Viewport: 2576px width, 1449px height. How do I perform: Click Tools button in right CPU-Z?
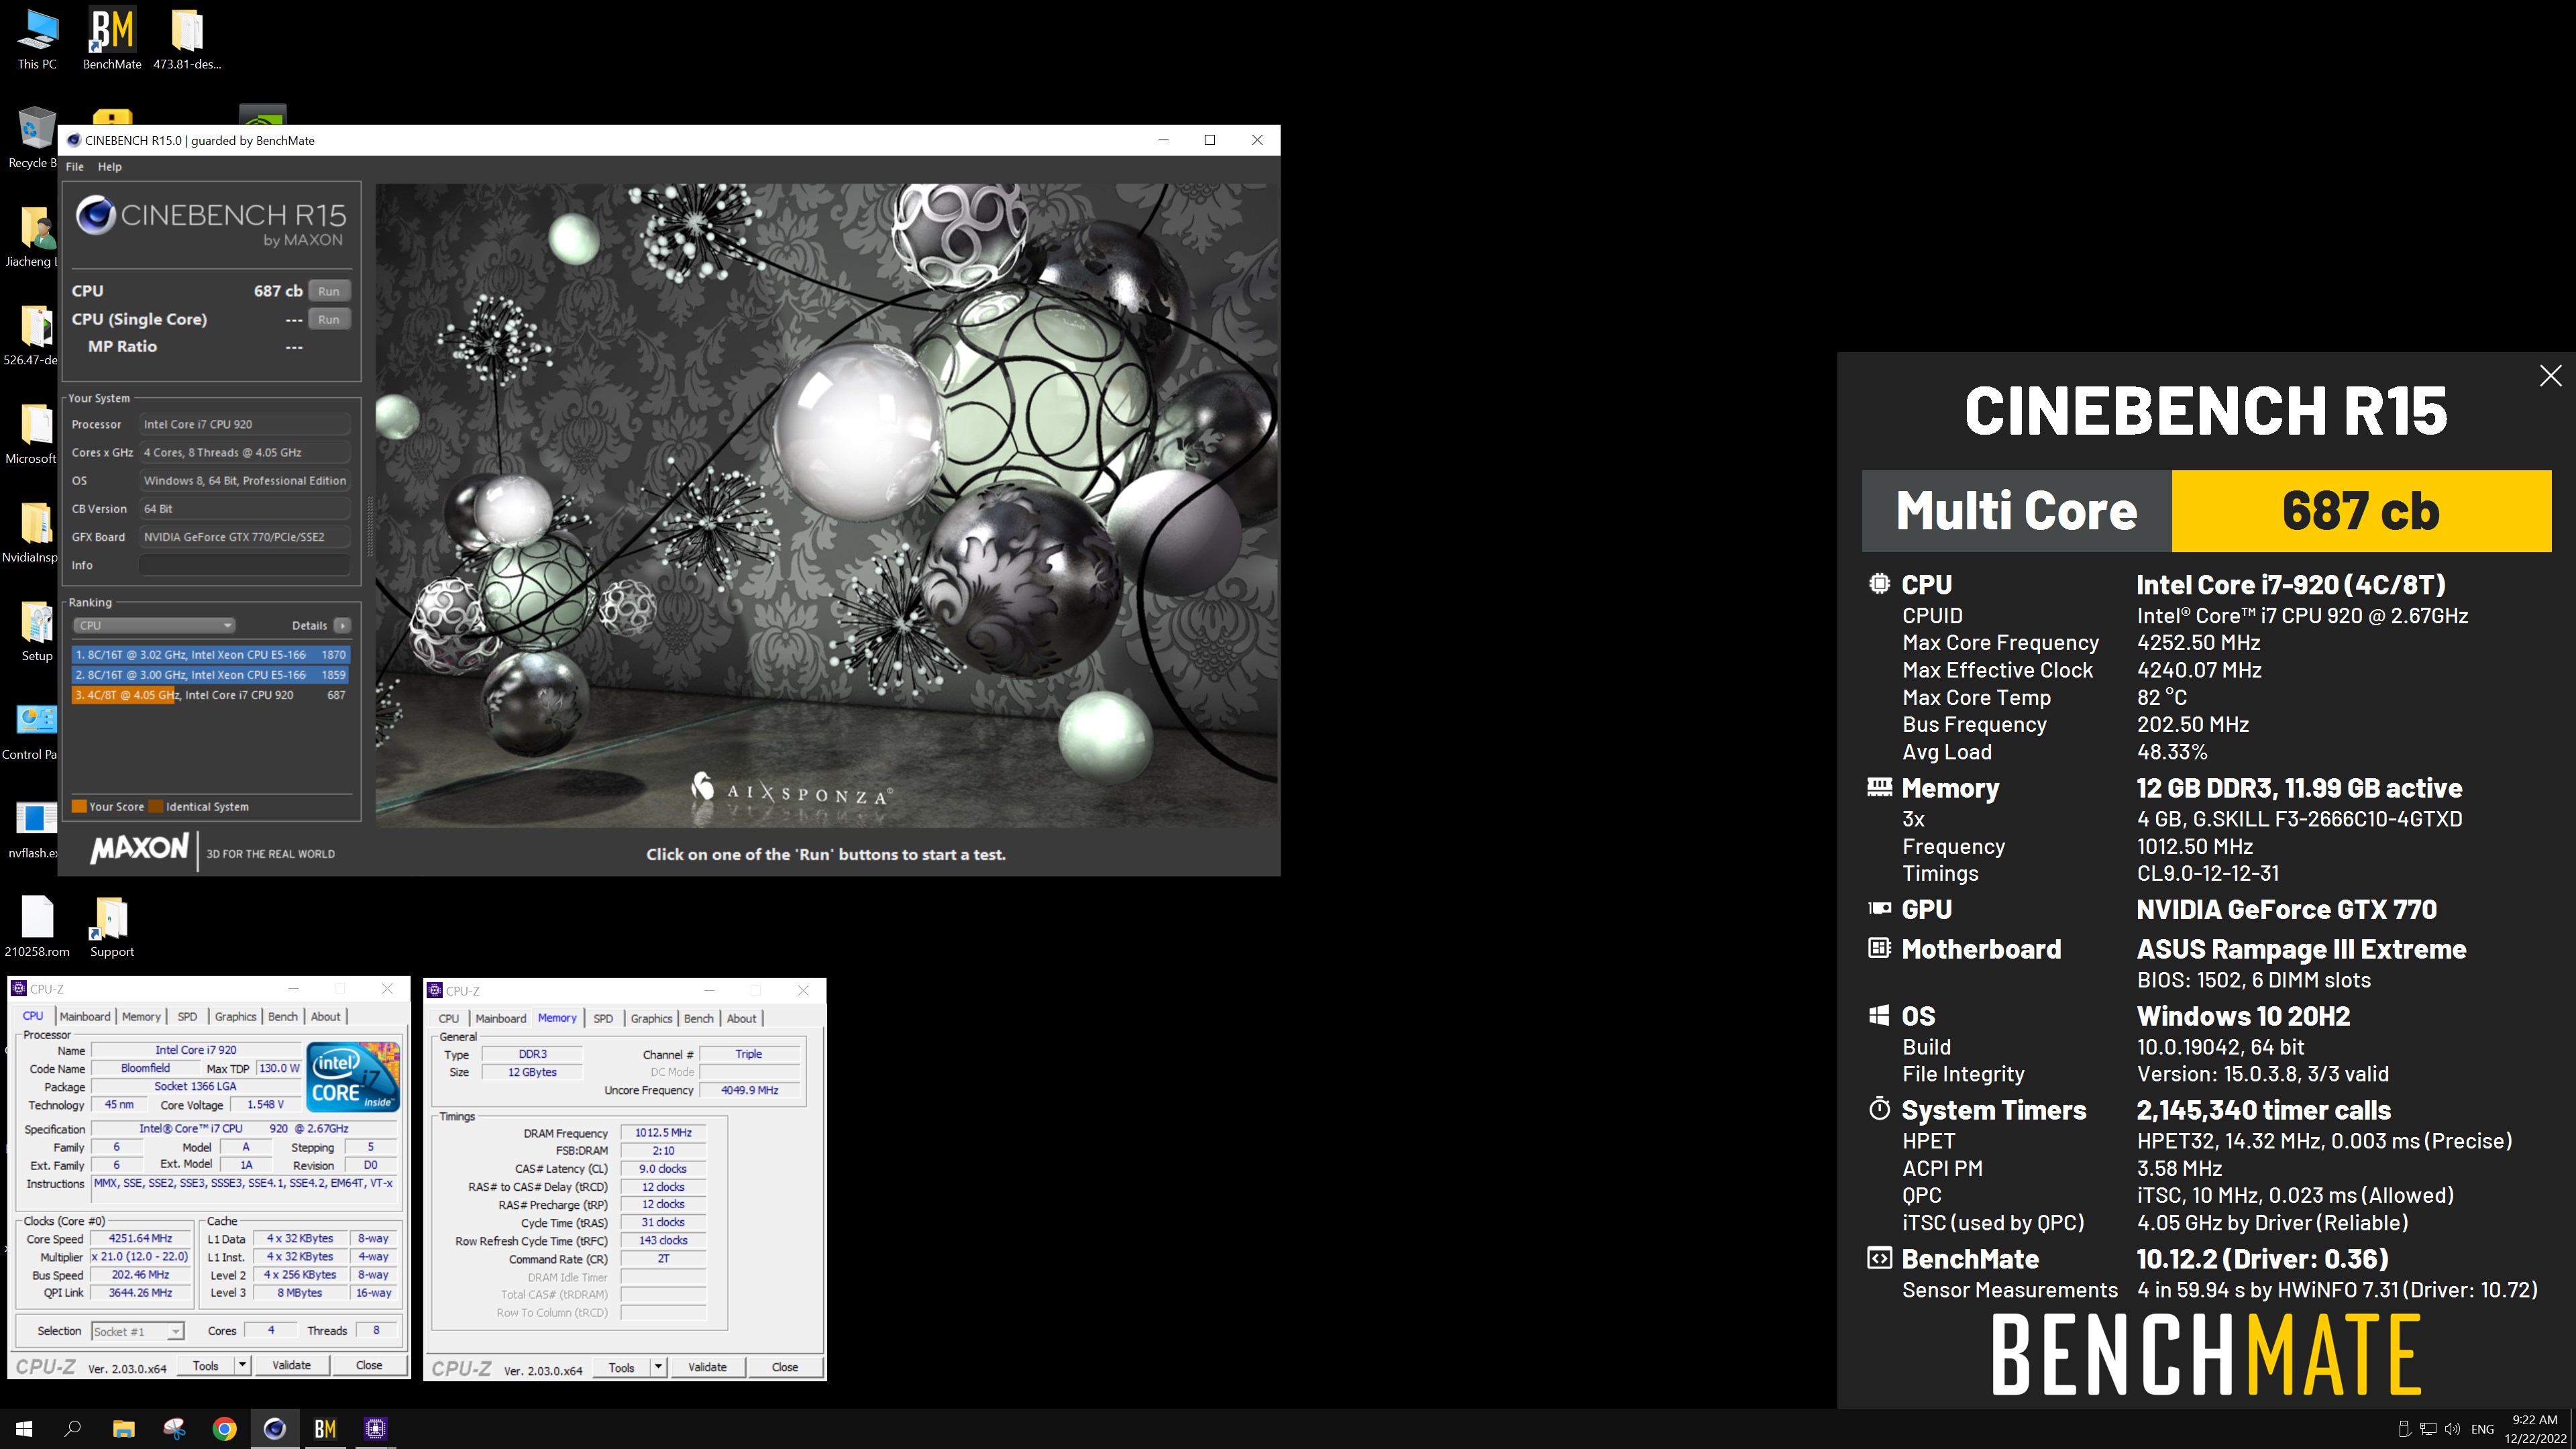[x=621, y=1368]
